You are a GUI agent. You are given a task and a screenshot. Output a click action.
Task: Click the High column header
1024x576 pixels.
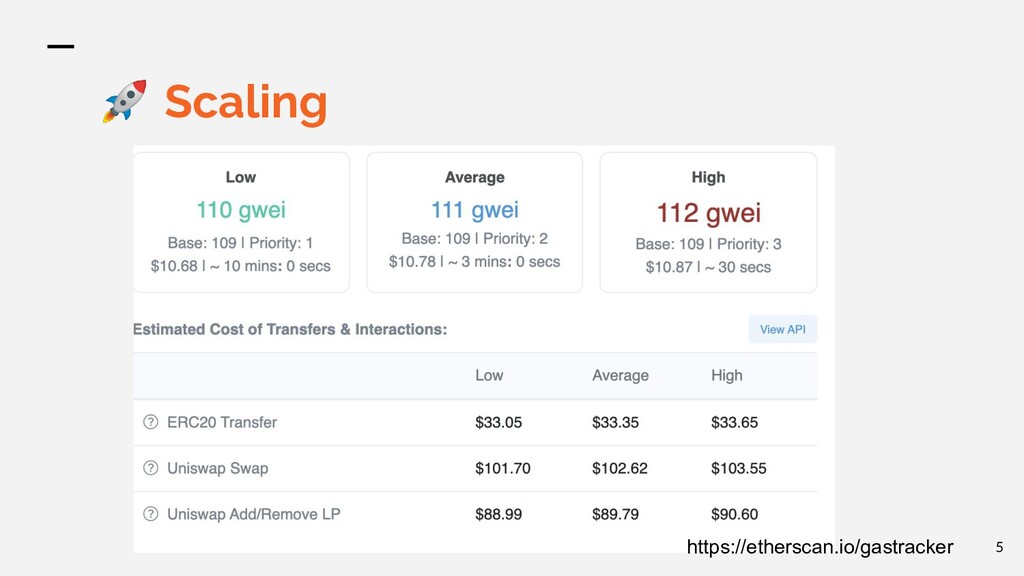(x=727, y=375)
